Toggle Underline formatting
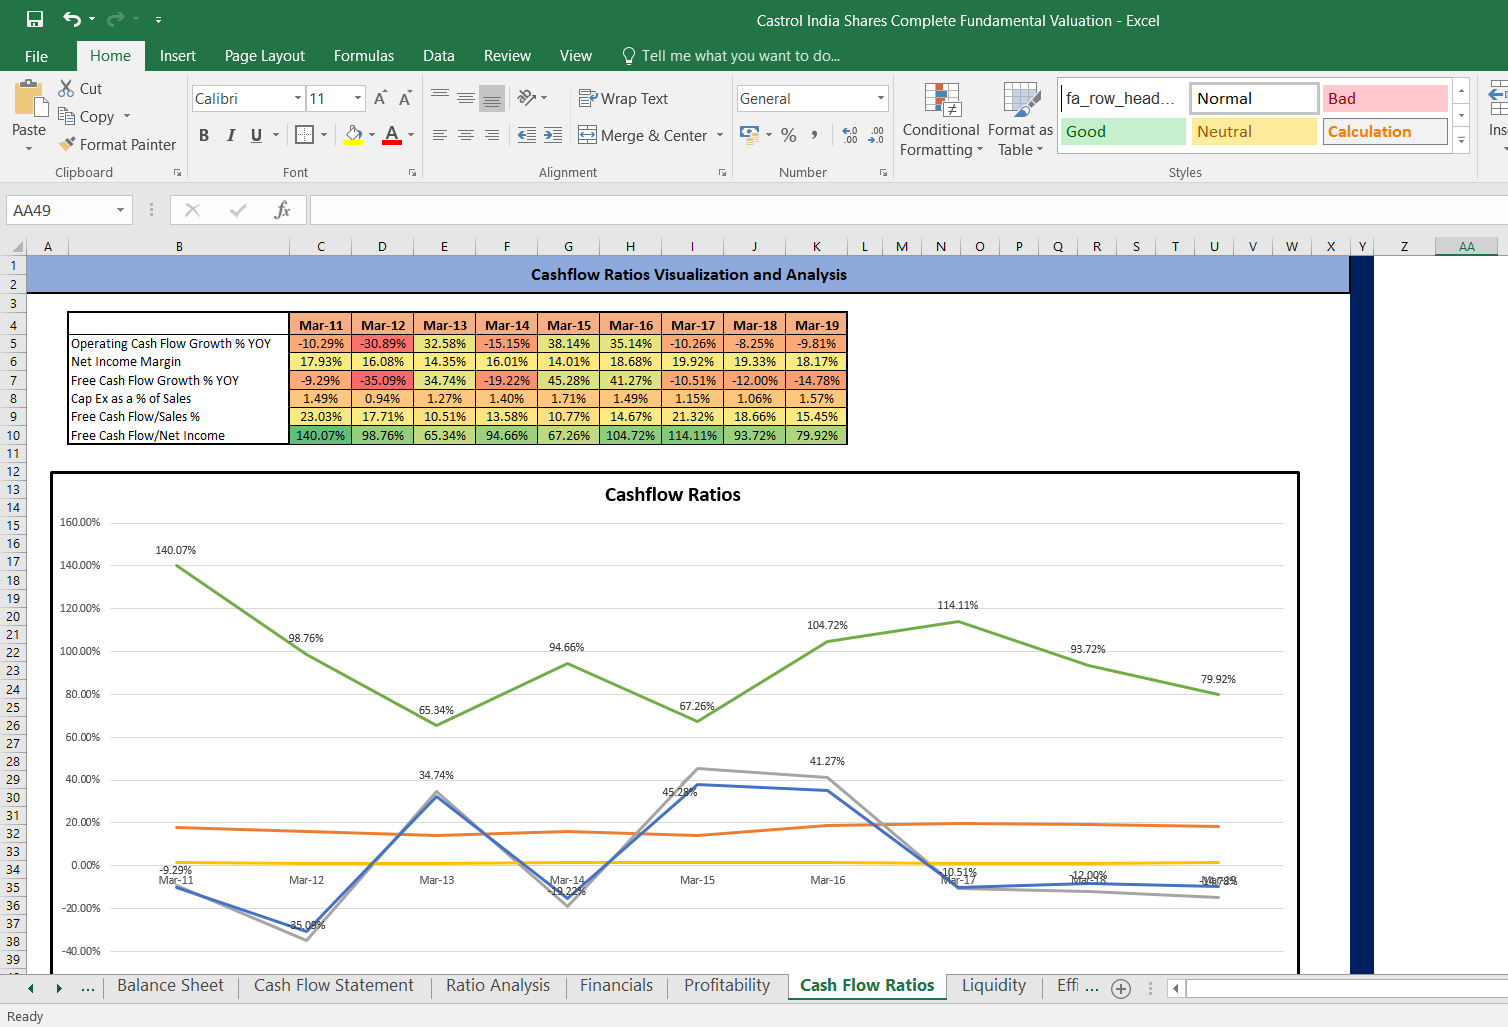Screen dimensions: 1508x1027 tap(257, 135)
